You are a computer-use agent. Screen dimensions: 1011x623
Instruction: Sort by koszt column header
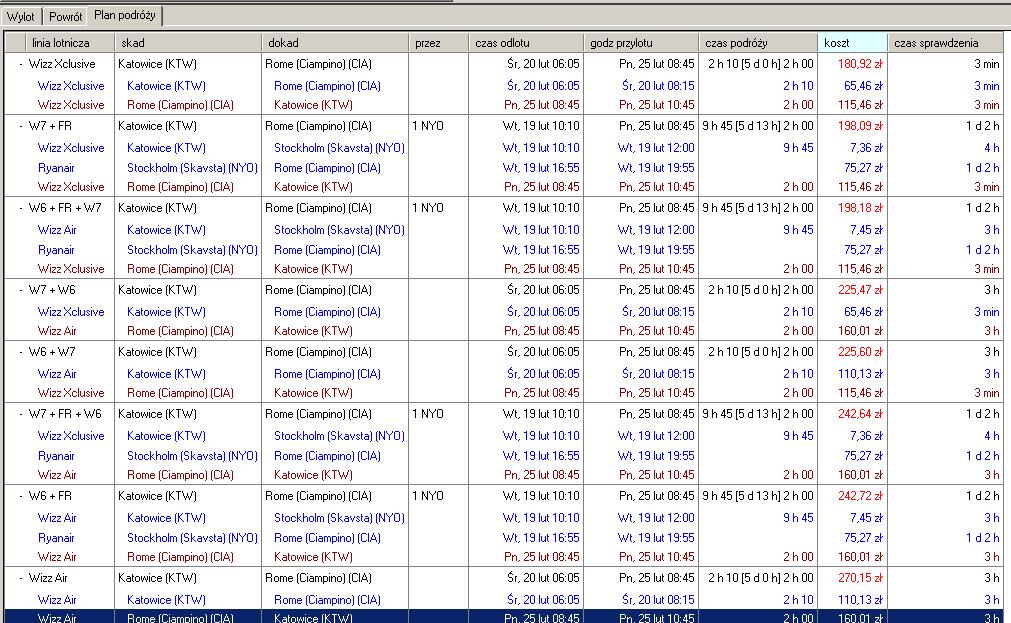pyautogui.click(x=852, y=43)
